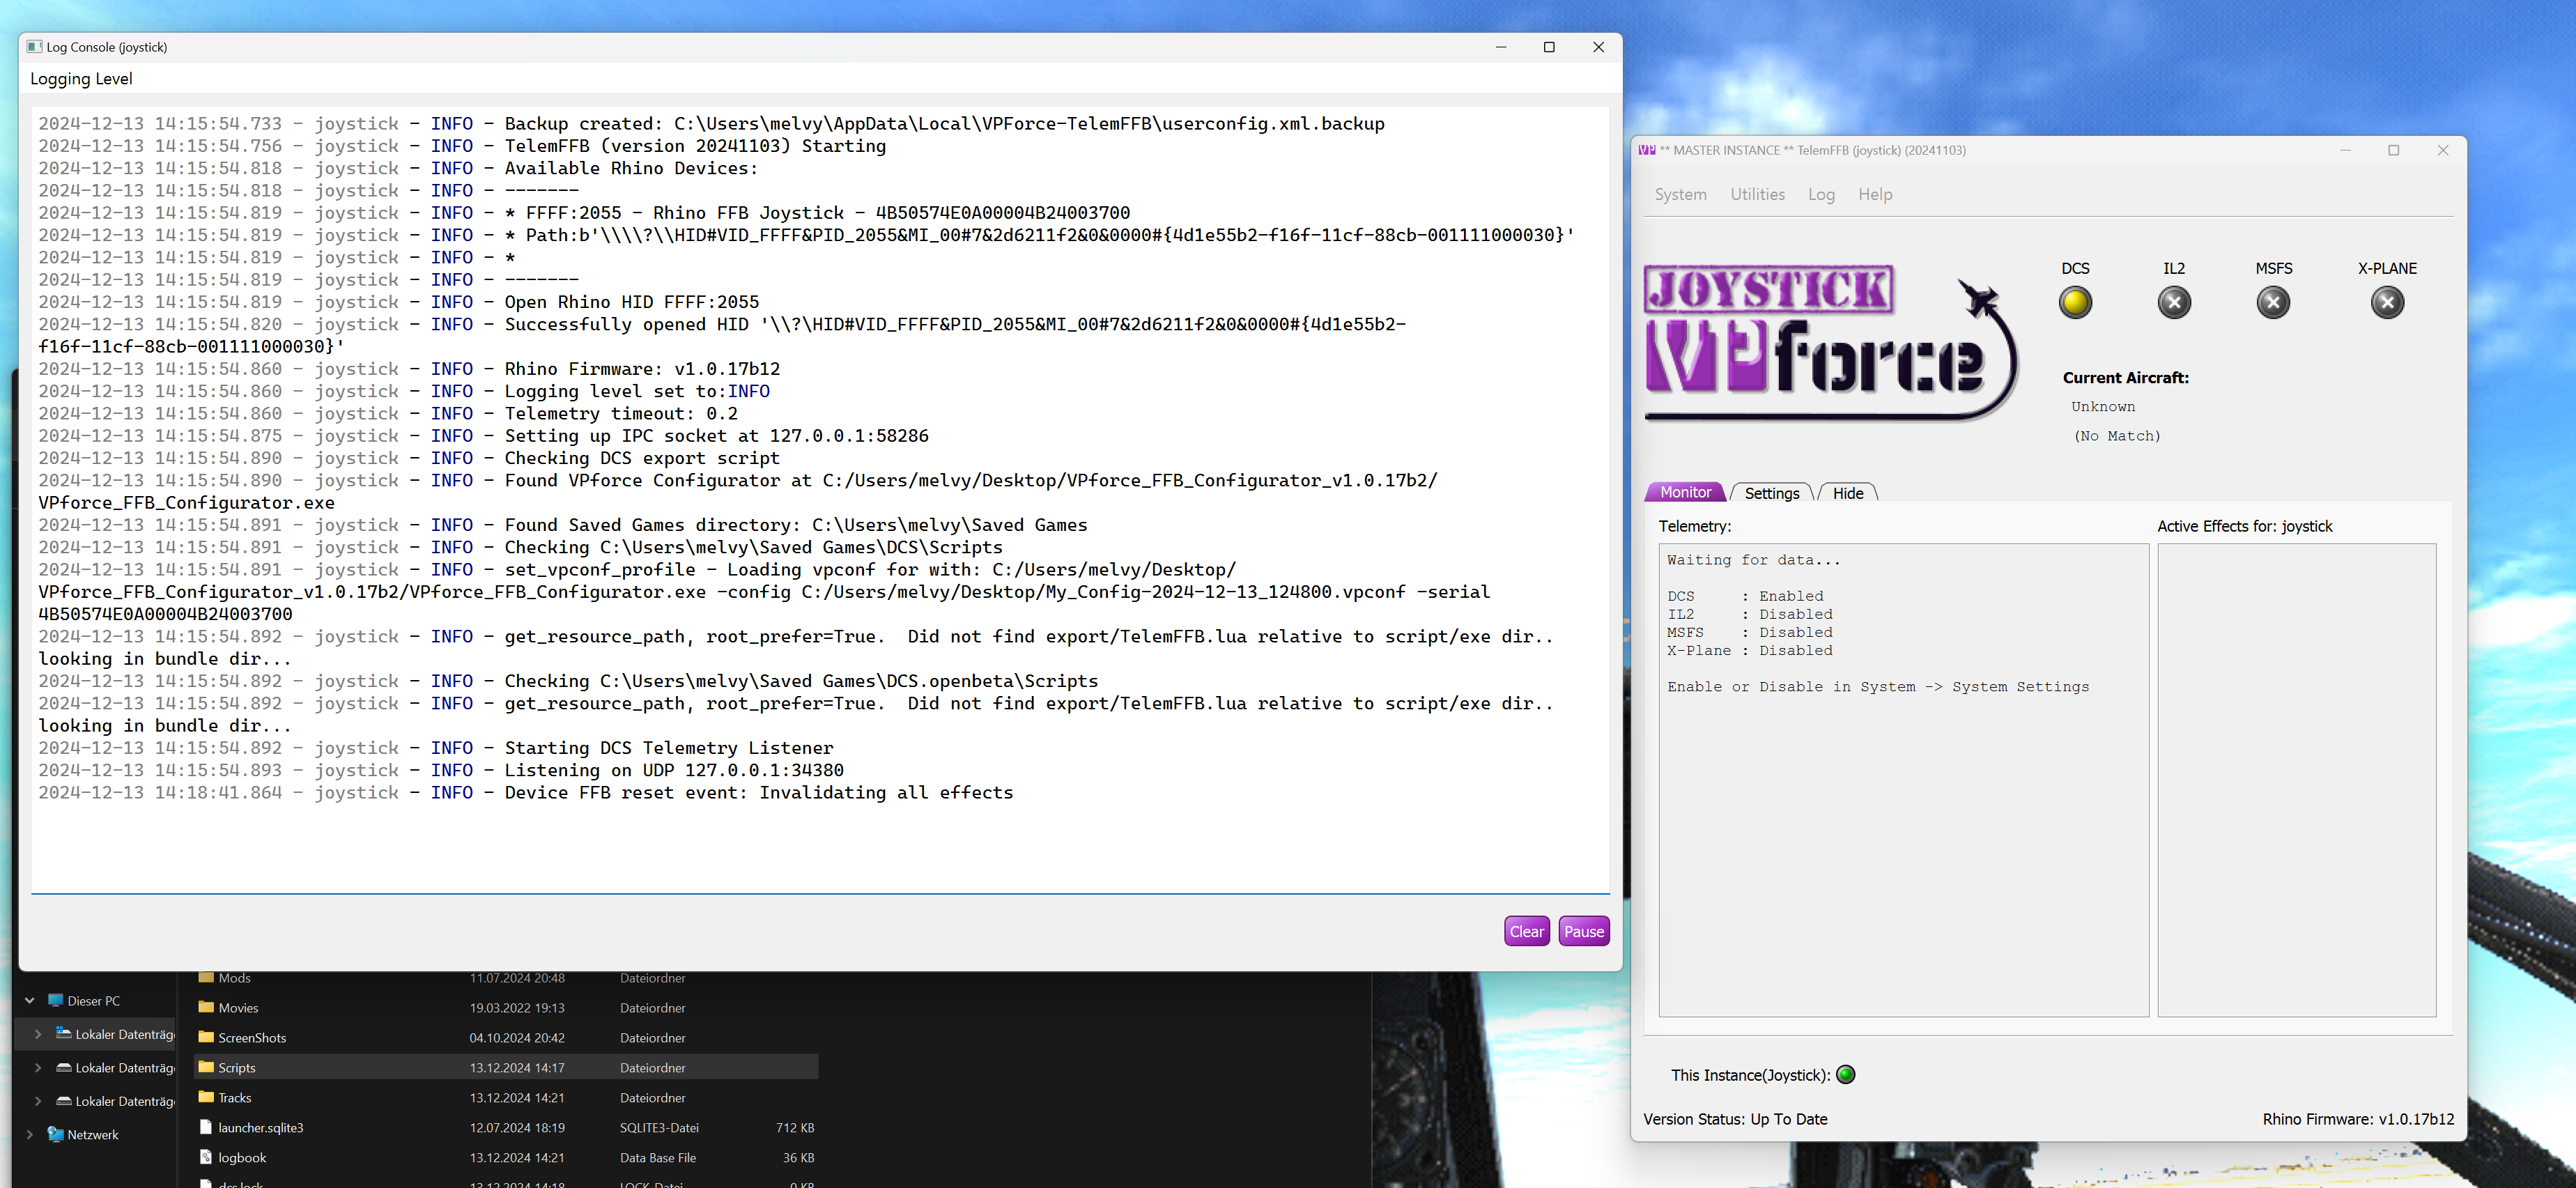Switch to the Settings tab
Viewport: 2576px width, 1188px height.
(1771, 493)
